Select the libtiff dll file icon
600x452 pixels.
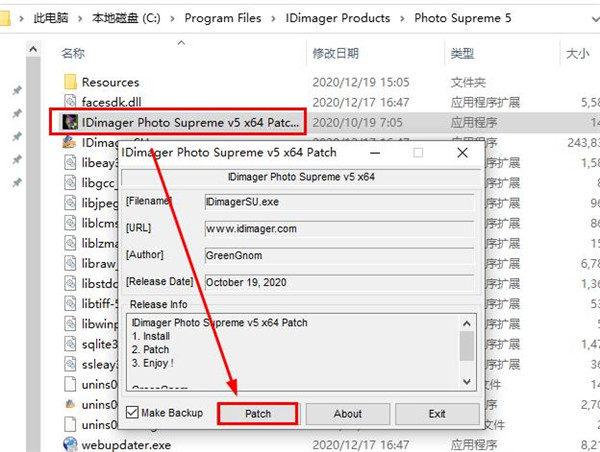tap(70, 304)
